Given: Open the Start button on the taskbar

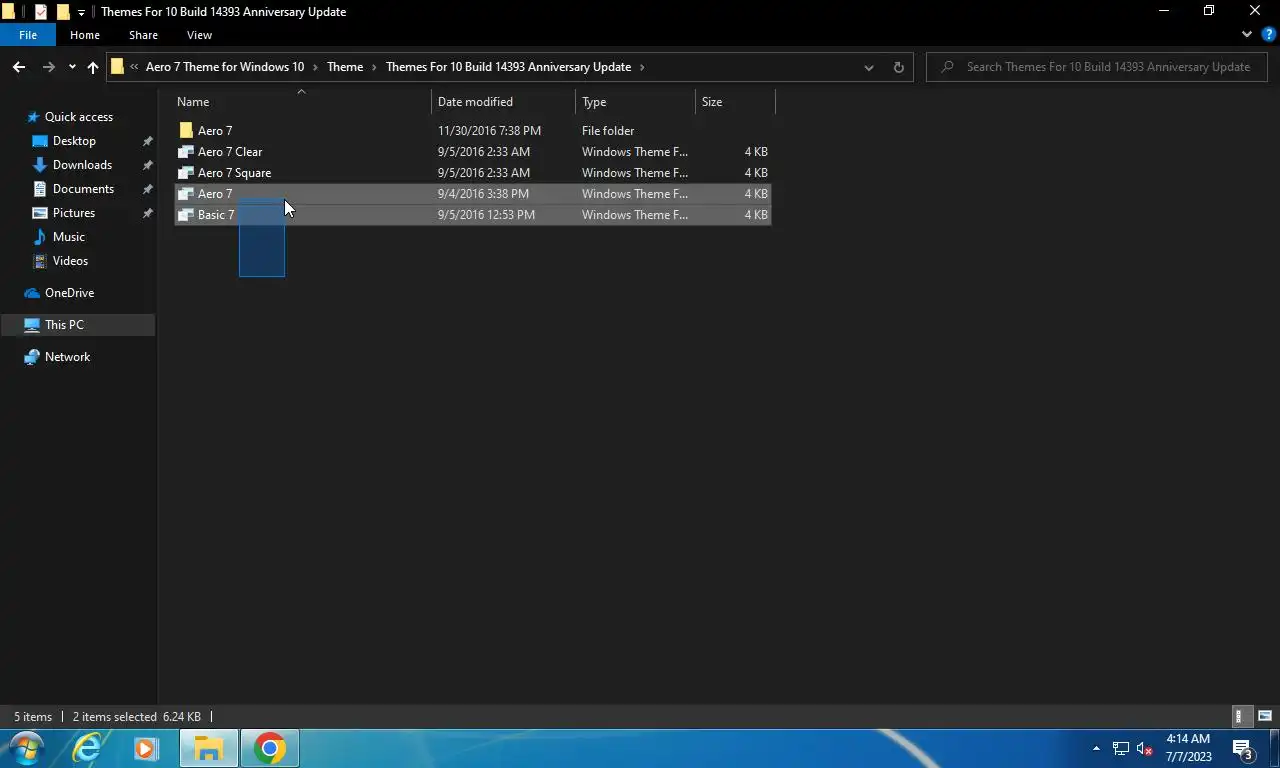Looking at the screenshot, I should [26, 748].
